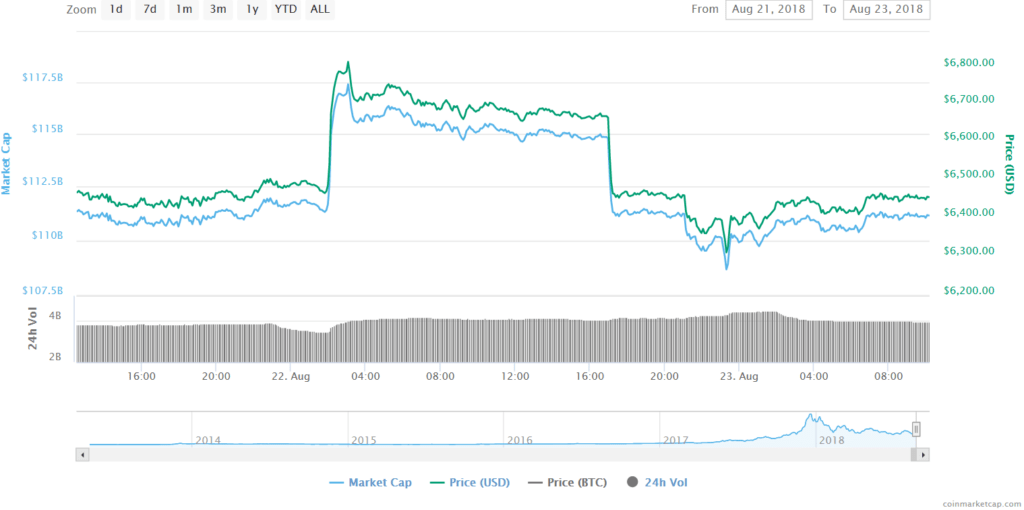Viewport: 1024px width, 510px height.
Task: Select the YTD zoom option
Action: [x=286, y=10]
